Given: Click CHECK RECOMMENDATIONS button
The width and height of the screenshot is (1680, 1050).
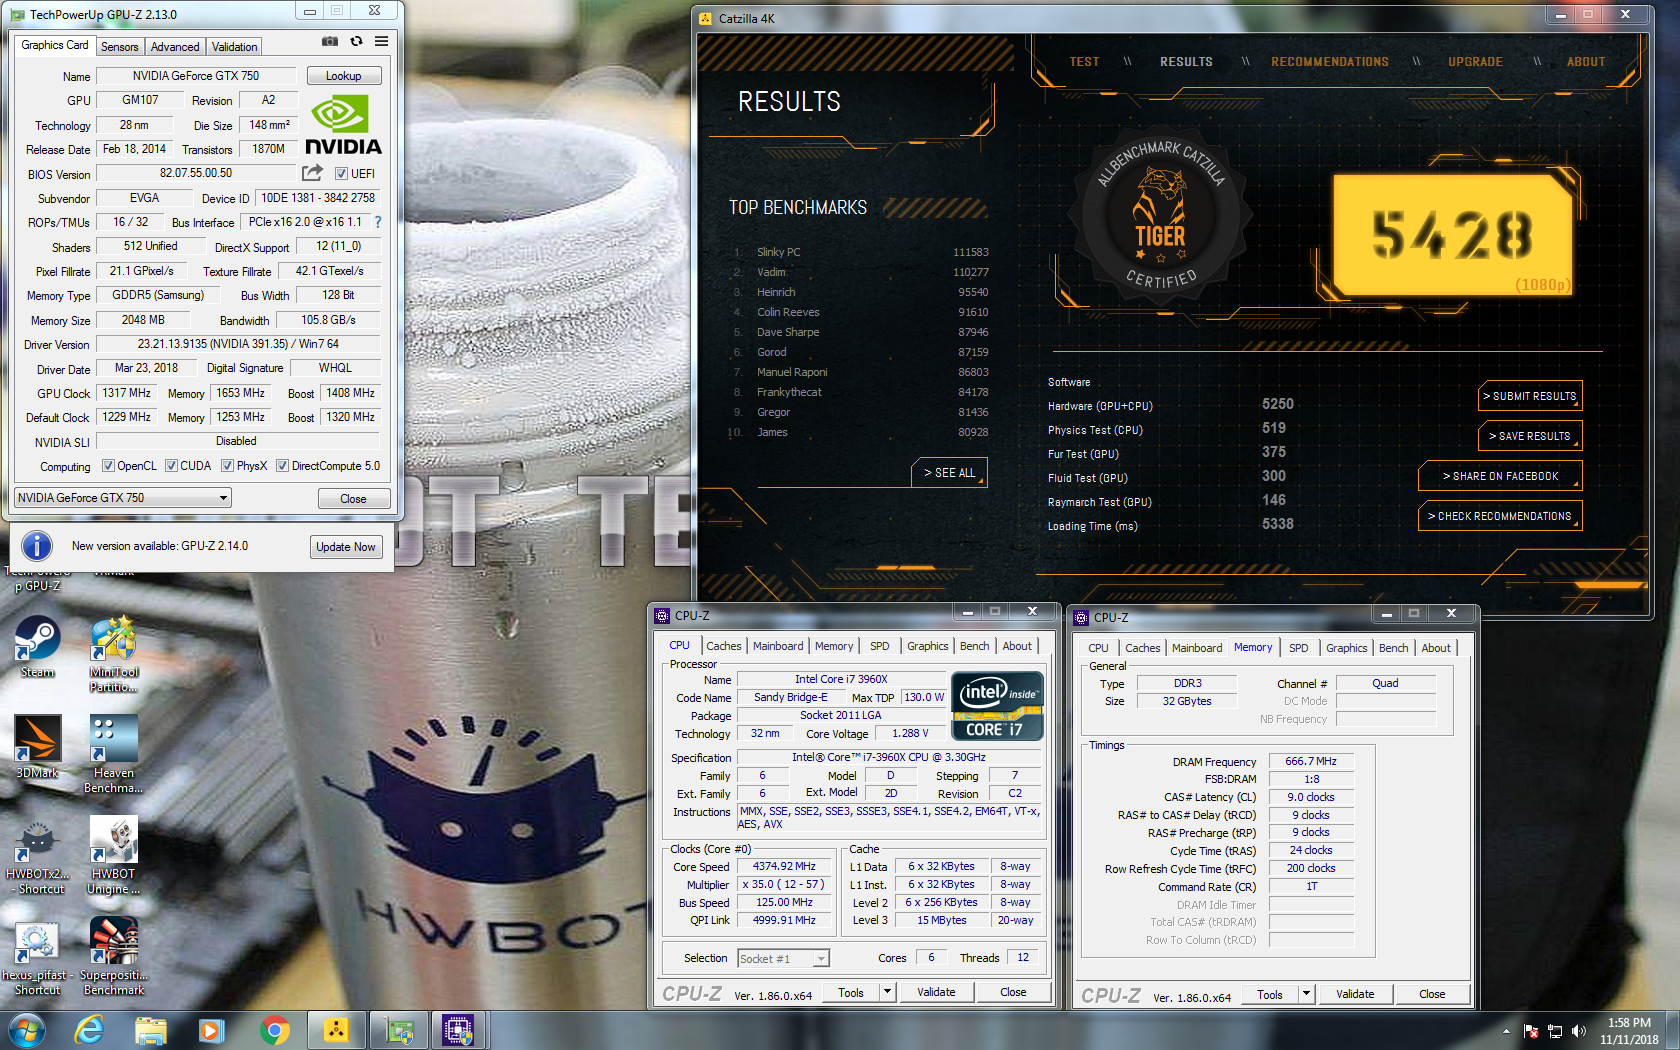Looking at the screenshot, I should [1500, 516].
